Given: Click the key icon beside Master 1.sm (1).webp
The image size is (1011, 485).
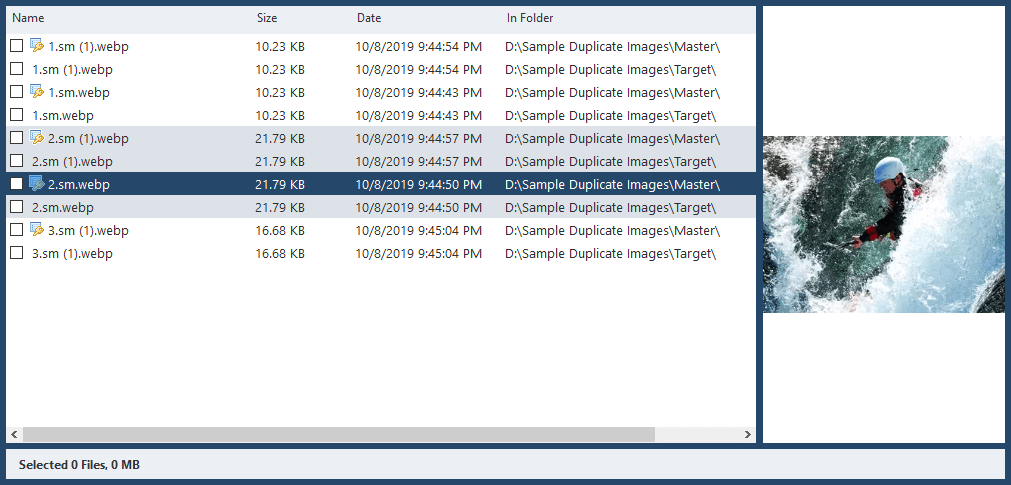Looking at the screenshot, I should pos(37,46).
